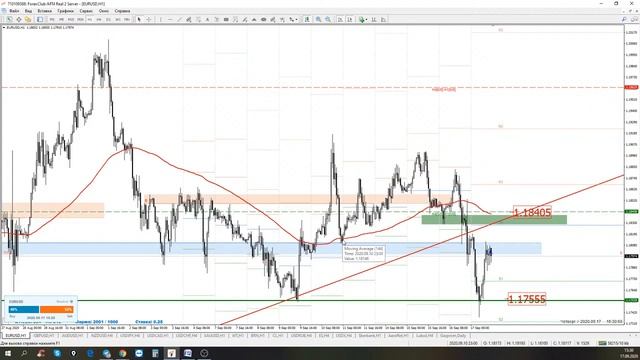Click the Moving Average tooltip box

click(363, 253)
